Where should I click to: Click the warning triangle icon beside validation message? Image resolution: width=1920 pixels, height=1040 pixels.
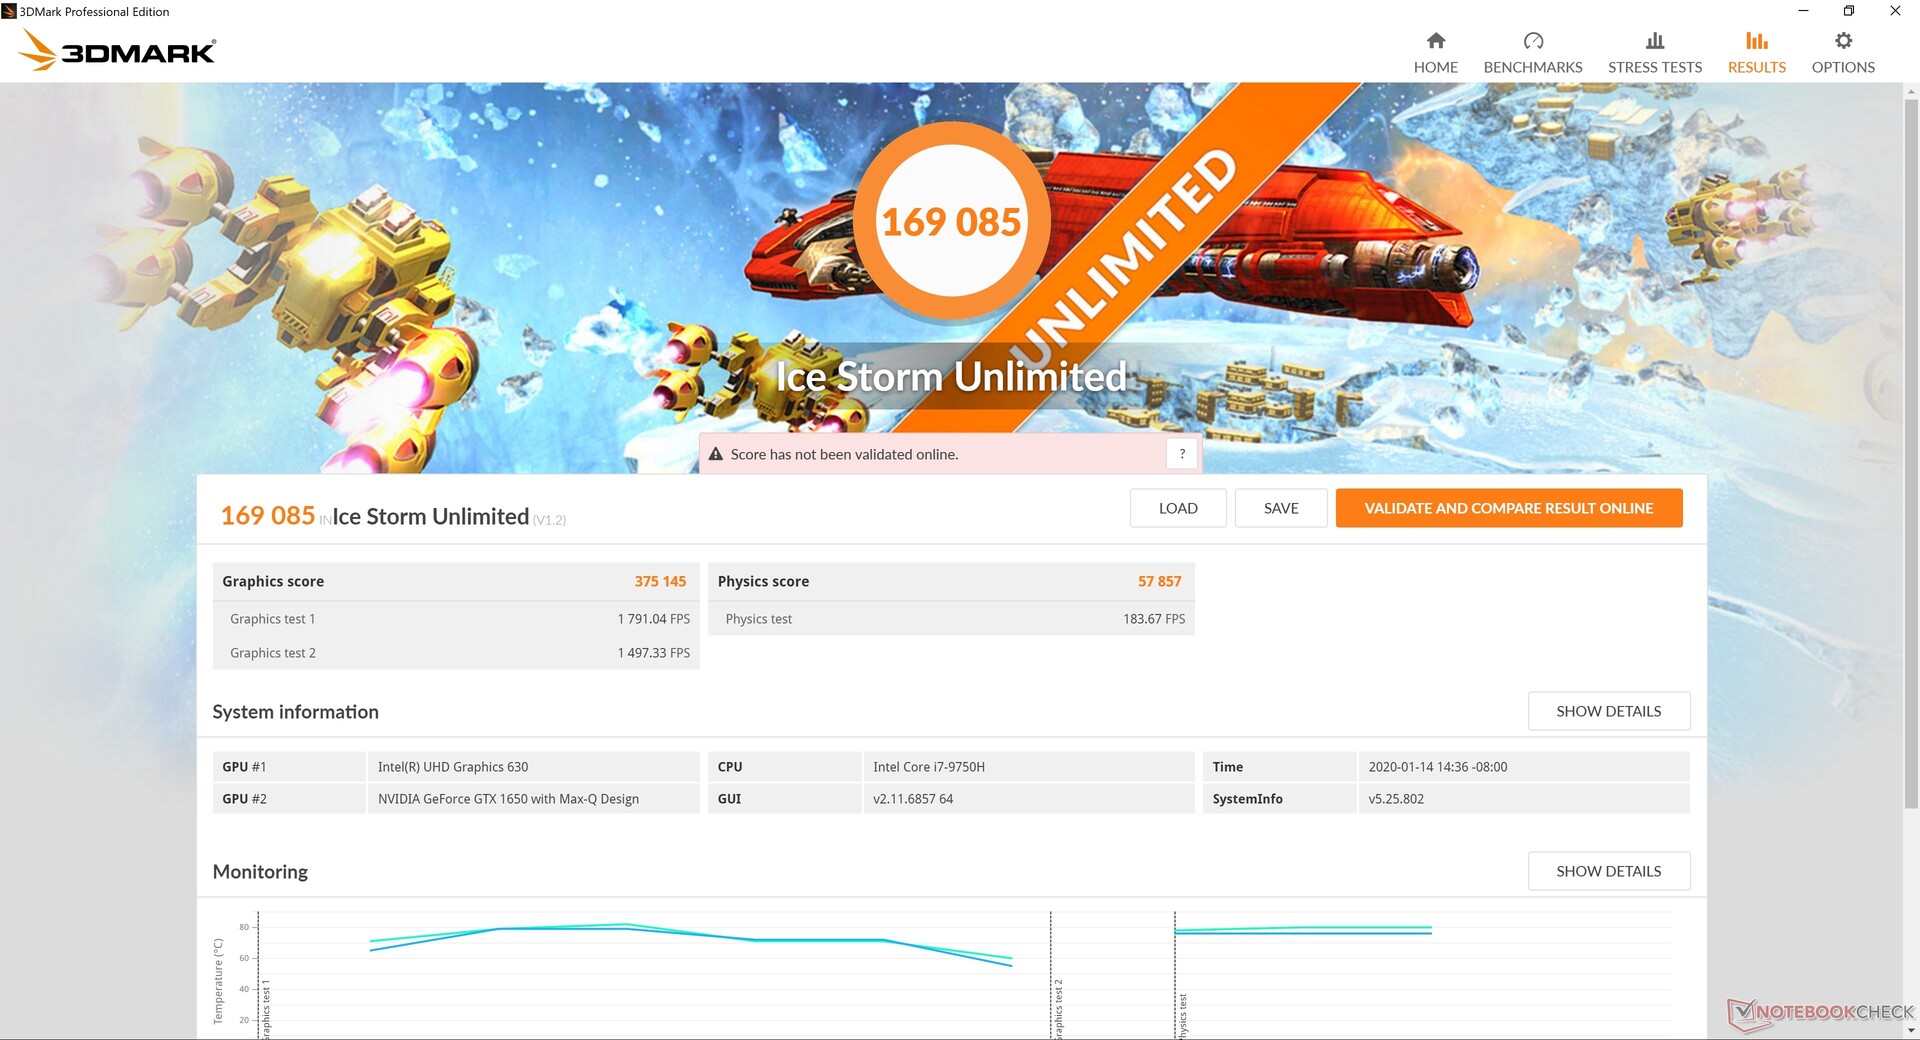[716, 454]
